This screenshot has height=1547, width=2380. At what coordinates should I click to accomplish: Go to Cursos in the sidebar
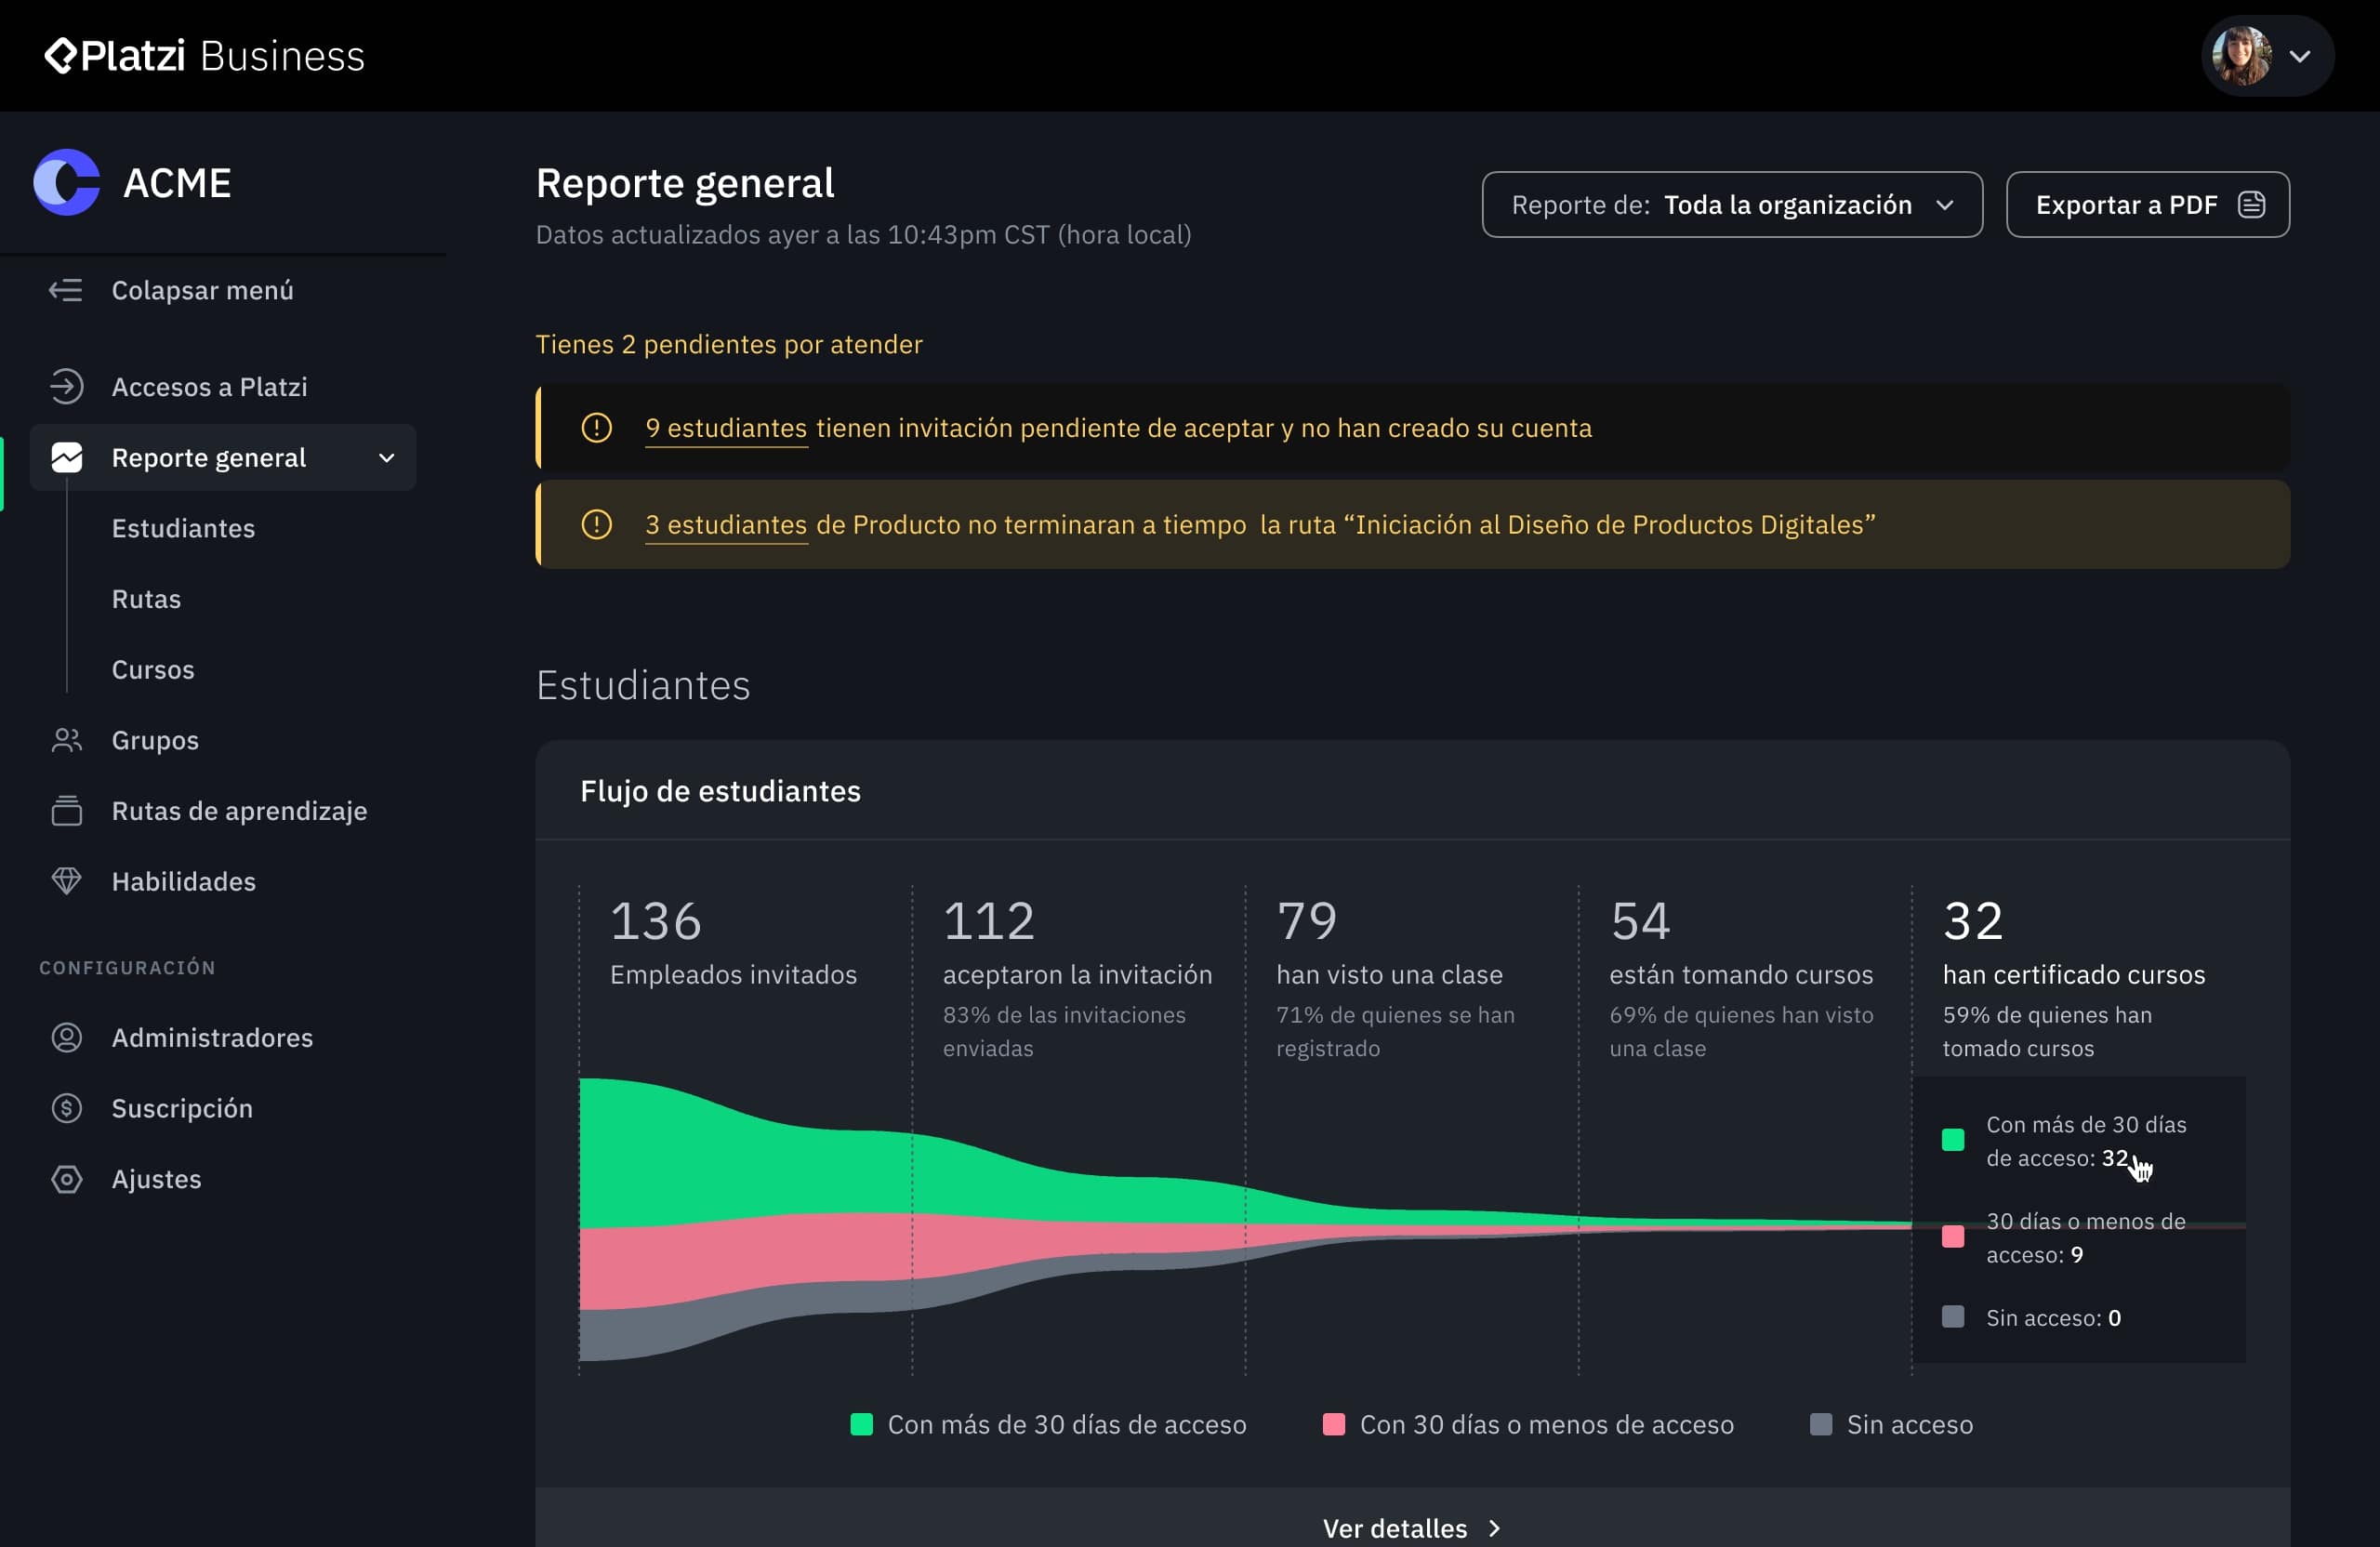point(153,669)
